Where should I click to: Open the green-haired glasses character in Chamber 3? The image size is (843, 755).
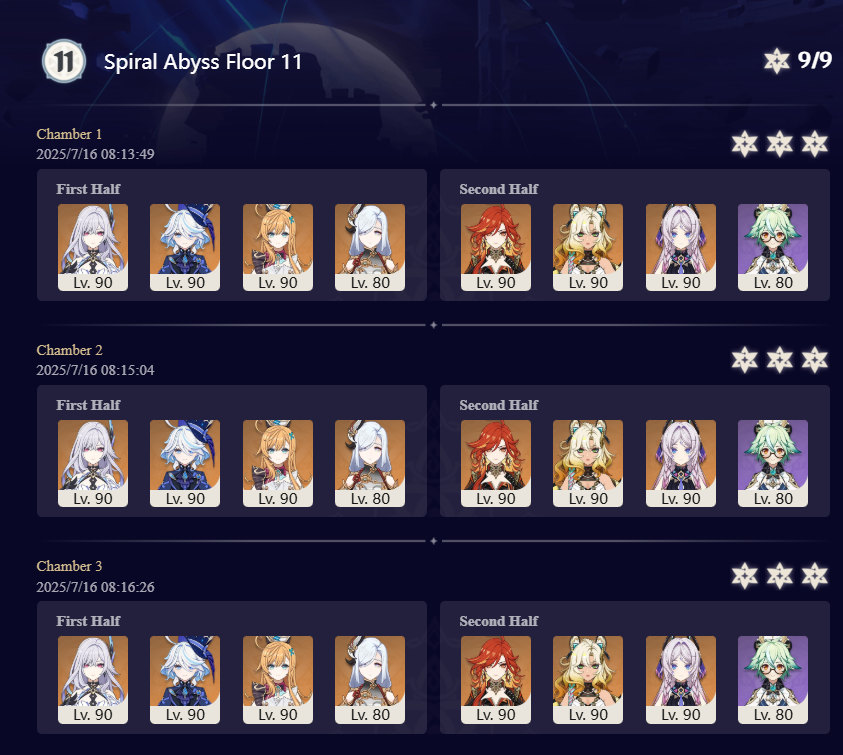point(773,680)
